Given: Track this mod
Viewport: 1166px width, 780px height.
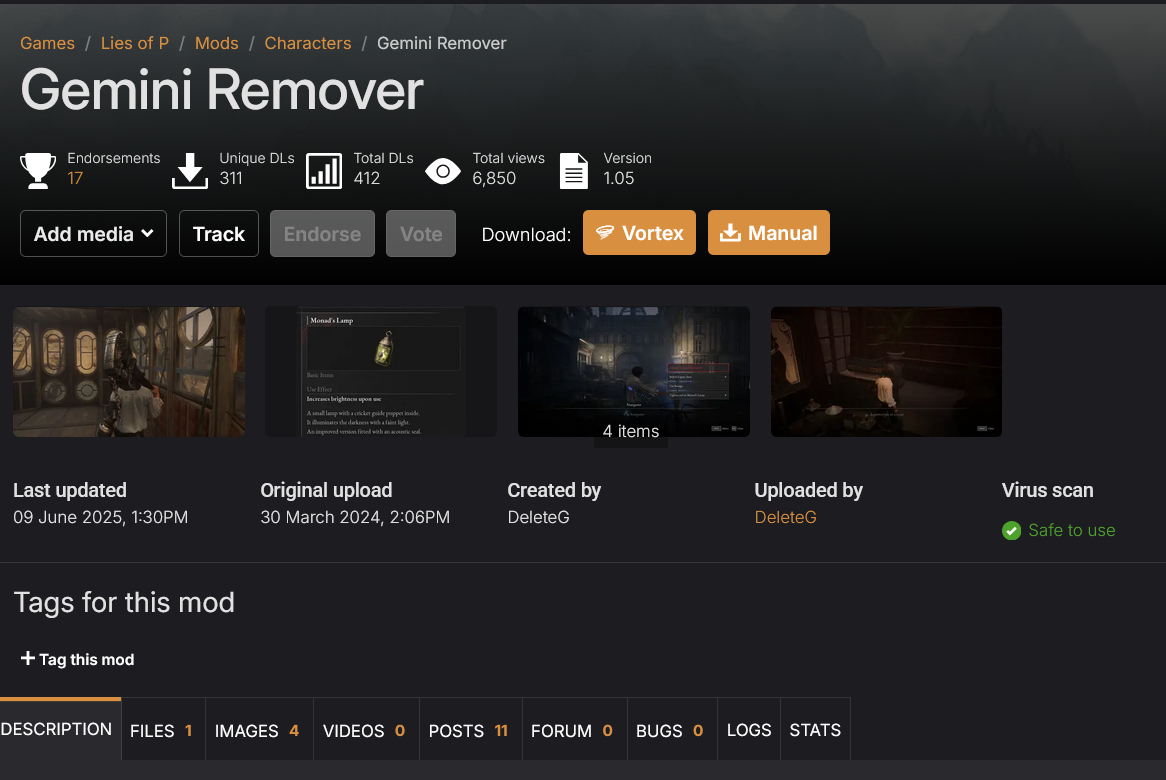Looking at the screenshot, I should pos(219,233).
